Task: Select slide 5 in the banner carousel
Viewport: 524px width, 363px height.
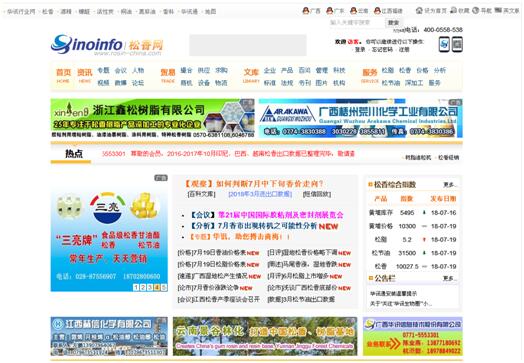Action: [x=164, y=287]
